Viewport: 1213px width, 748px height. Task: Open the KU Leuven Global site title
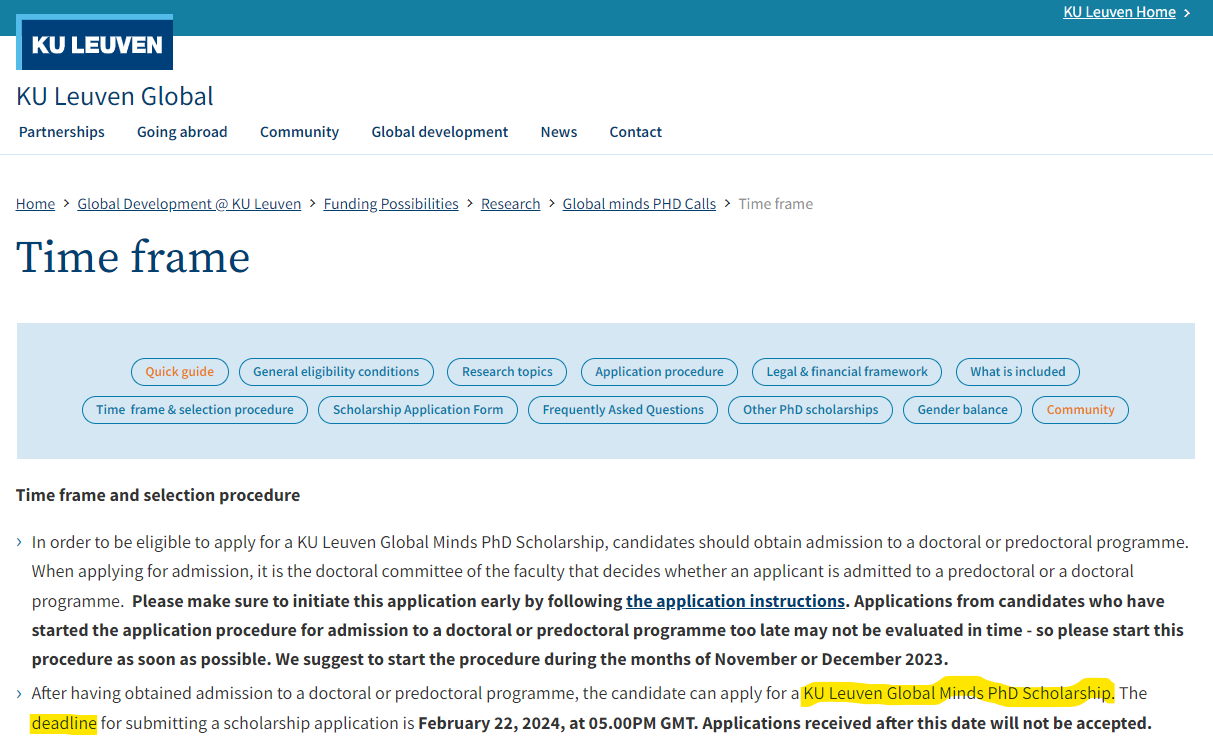pyautogui.click(x=115, y=96)
